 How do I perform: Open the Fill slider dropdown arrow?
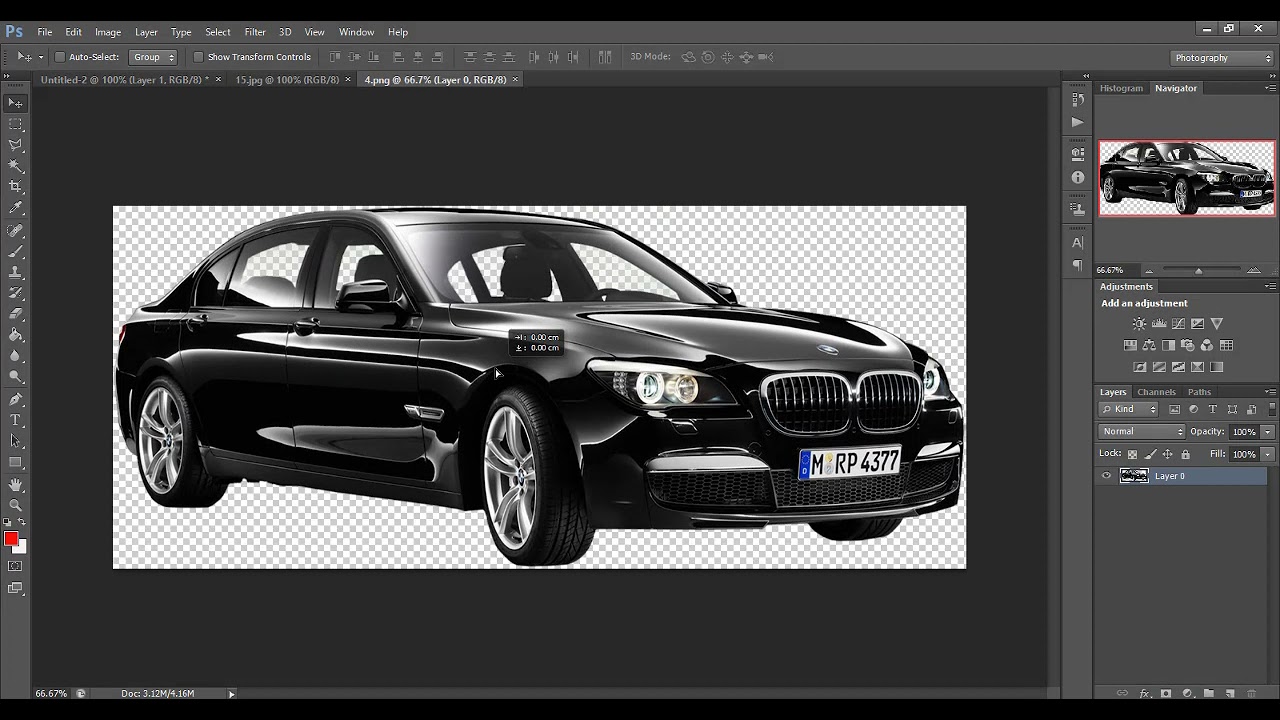point(1268,454)
